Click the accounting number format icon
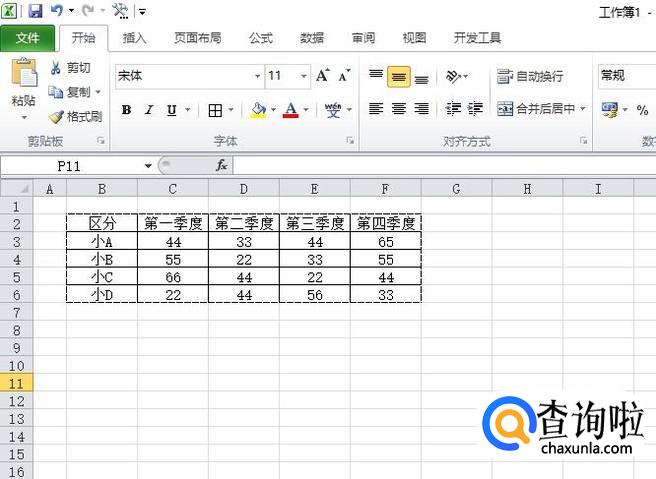This screenshot has width=656, height=479. point(610,110)
